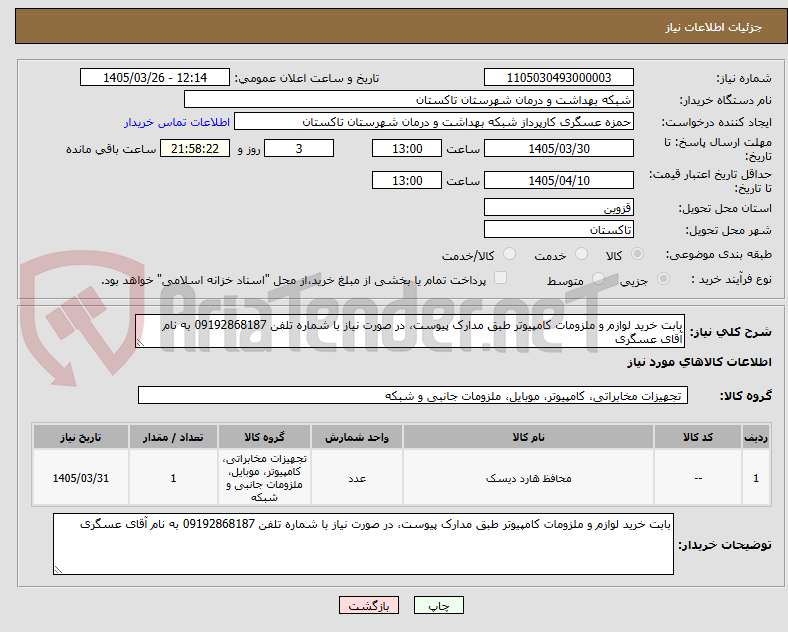
Task: Toggle the اسناد خزانه اسلامی payment checkbox
Action: tap(501, 278)
